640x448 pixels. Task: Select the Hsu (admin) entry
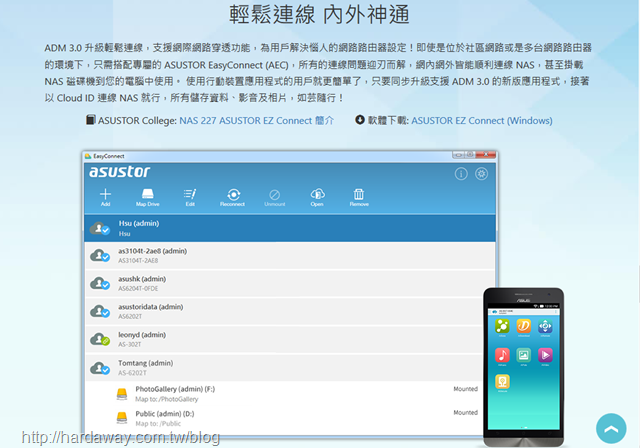(x=290, y=228)
